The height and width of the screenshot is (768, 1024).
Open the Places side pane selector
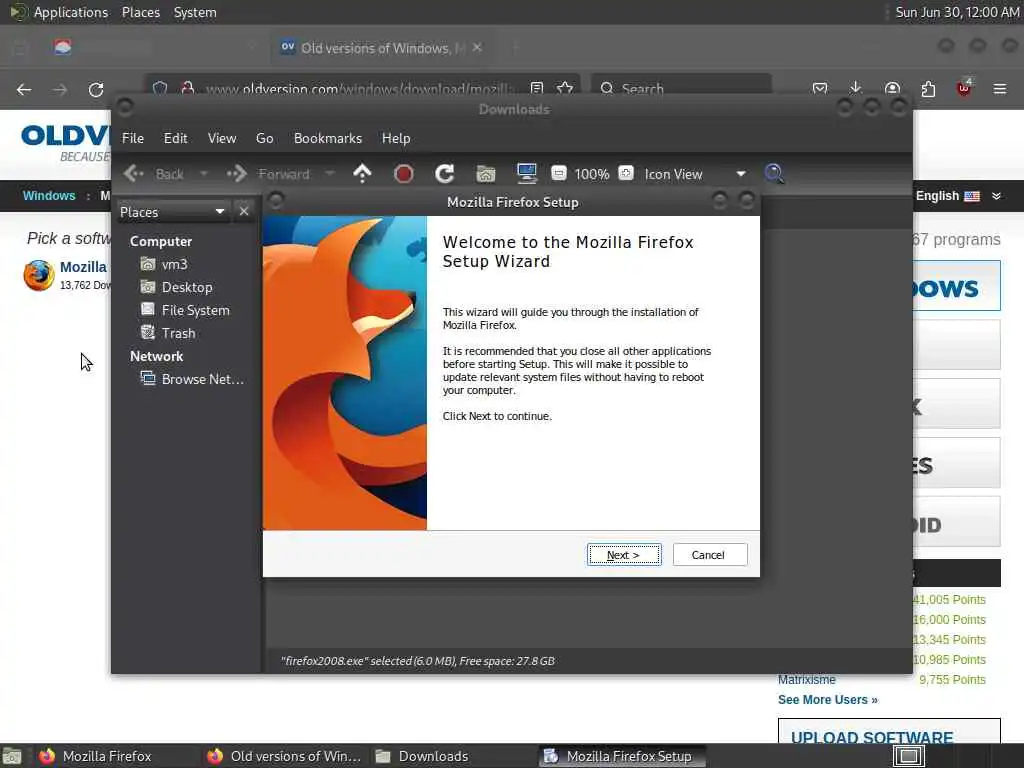pos(173,212)
